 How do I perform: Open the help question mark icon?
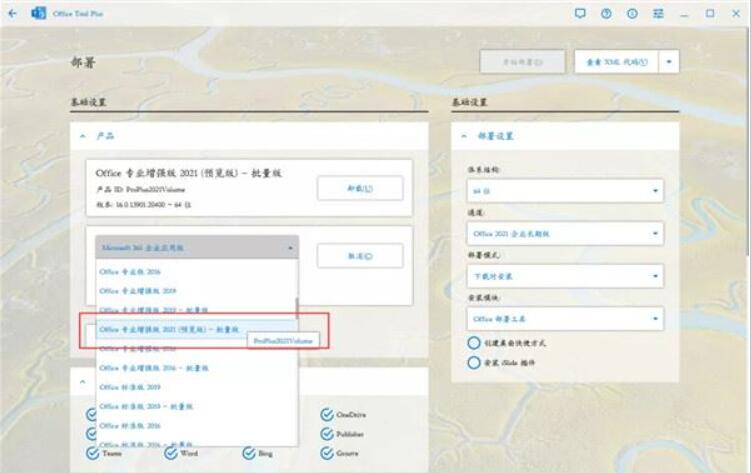(x=606, y=13)
